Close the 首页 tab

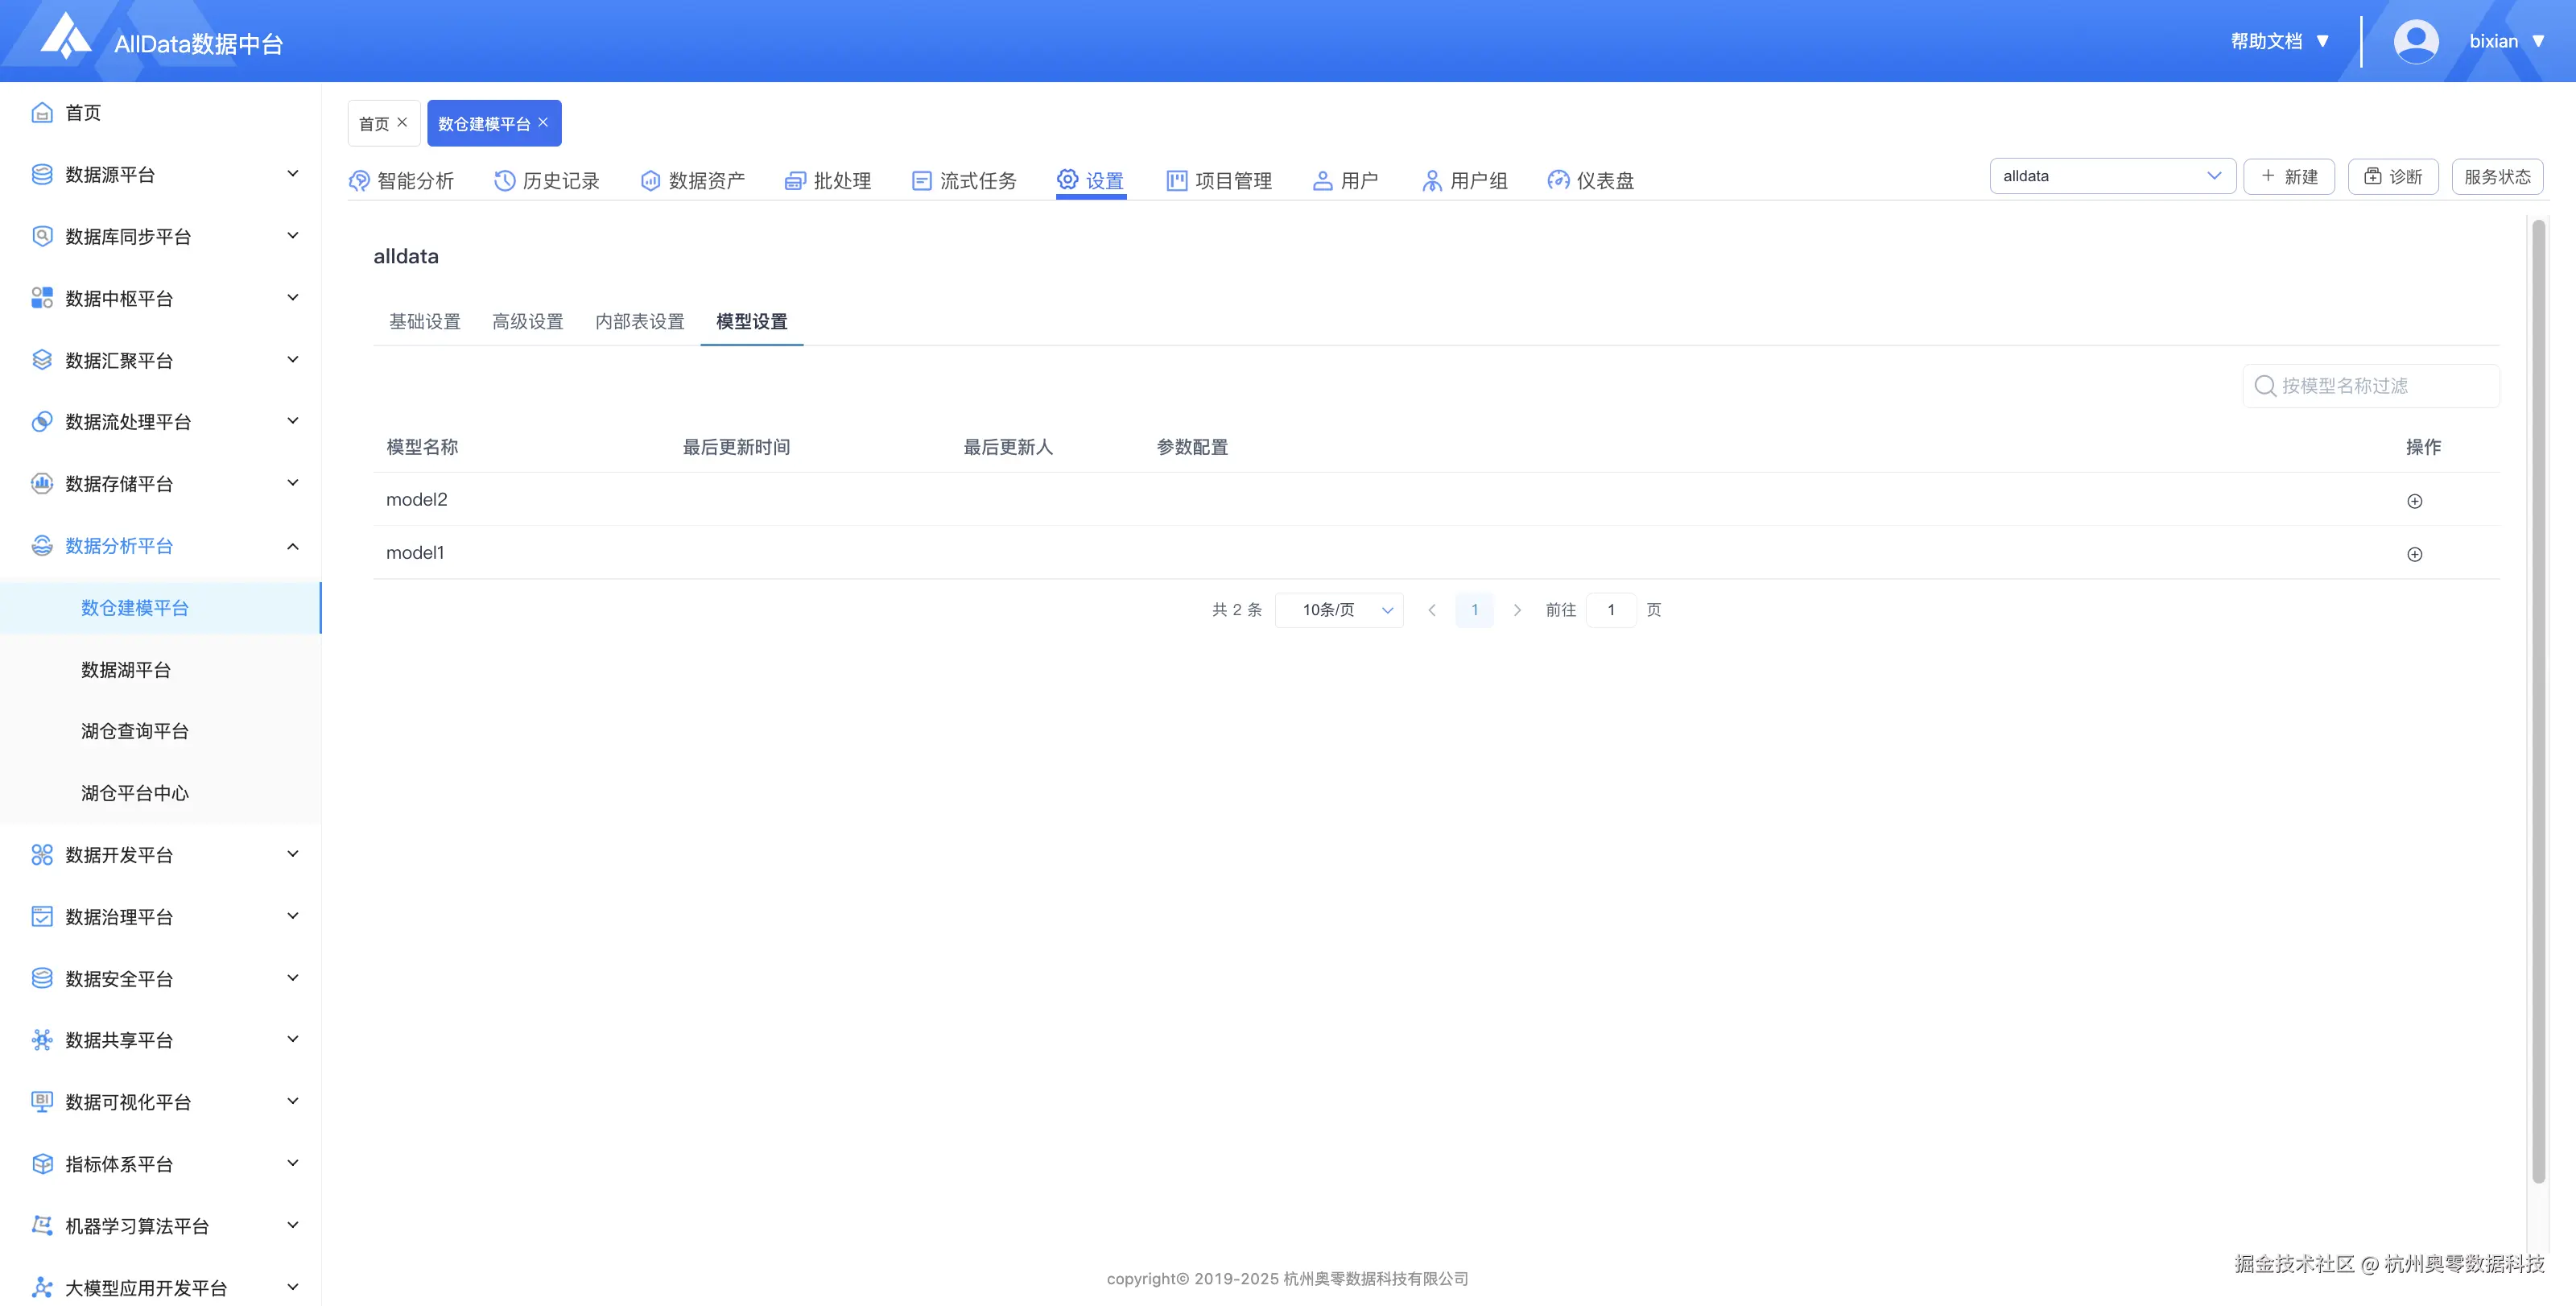click(x=402, y=122)
